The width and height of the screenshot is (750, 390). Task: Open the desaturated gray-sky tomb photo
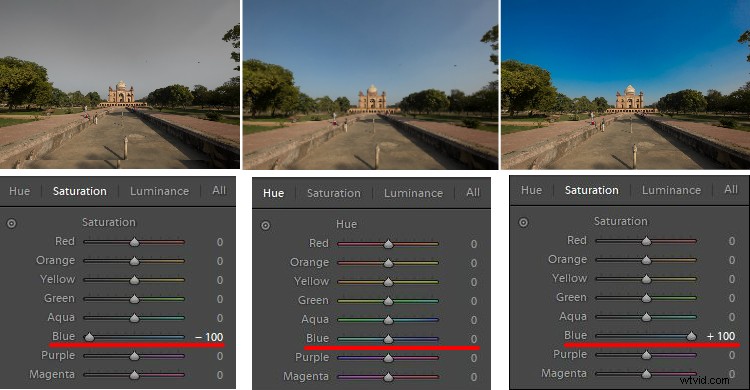point(120,84)
